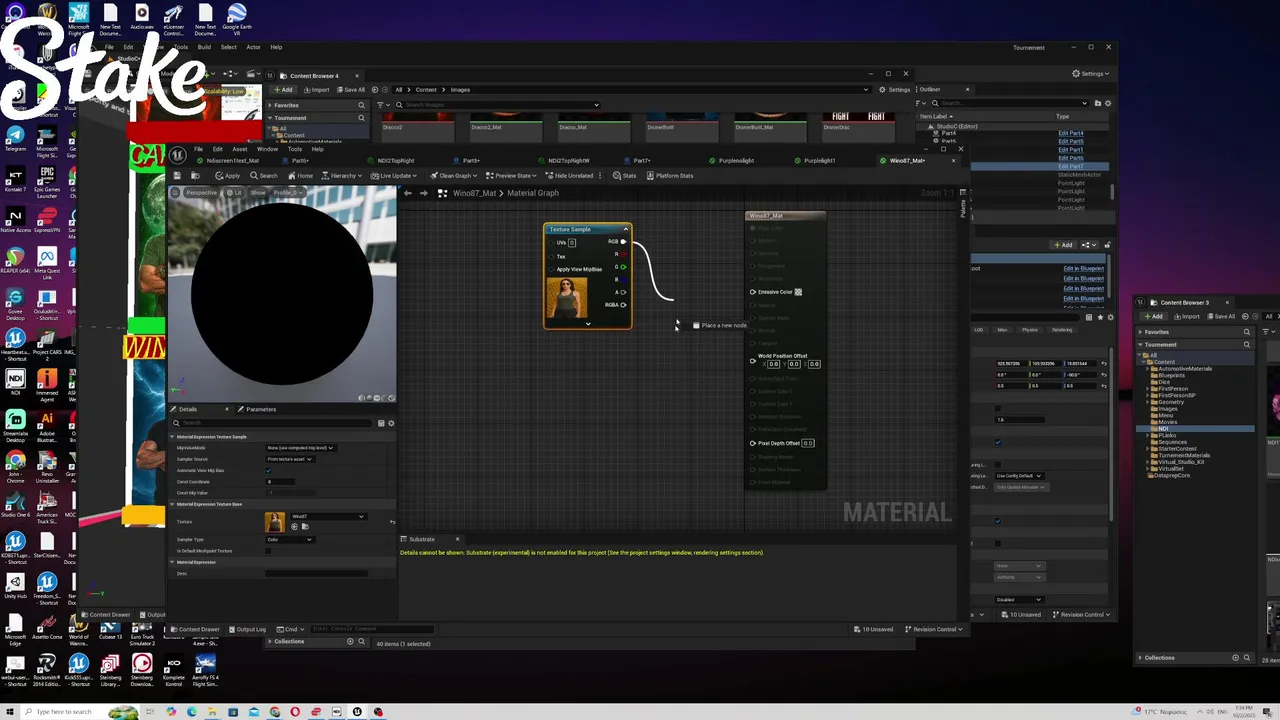Click the World Position Offset input pin
The height and width of the screenshot is (720, 1280).
tap(753, 360)
